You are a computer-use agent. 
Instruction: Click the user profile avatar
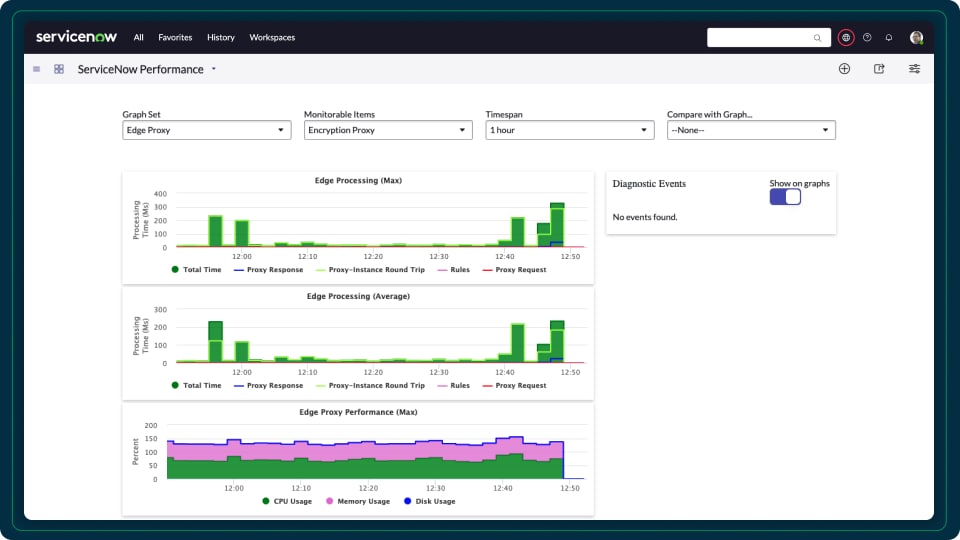tap(916, 38)
